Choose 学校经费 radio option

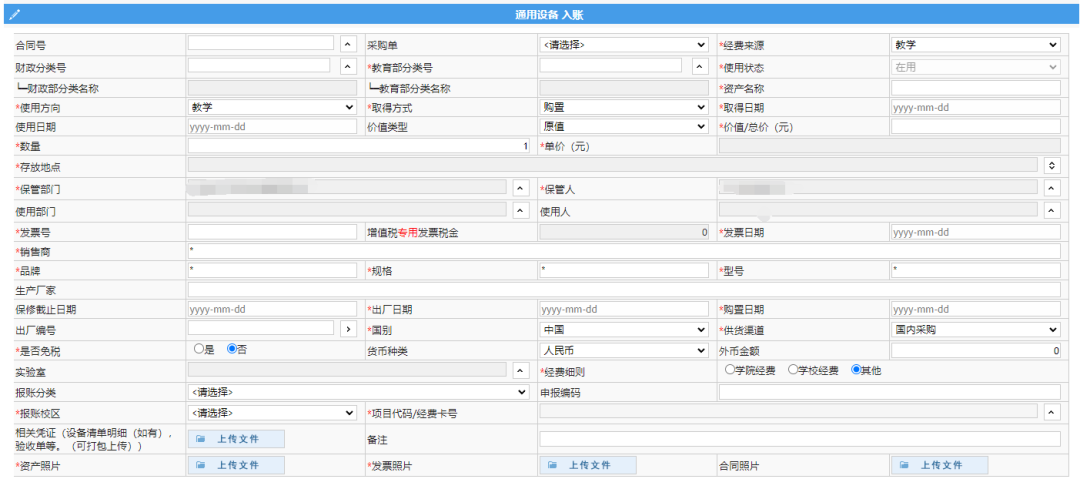pos(793,369)
